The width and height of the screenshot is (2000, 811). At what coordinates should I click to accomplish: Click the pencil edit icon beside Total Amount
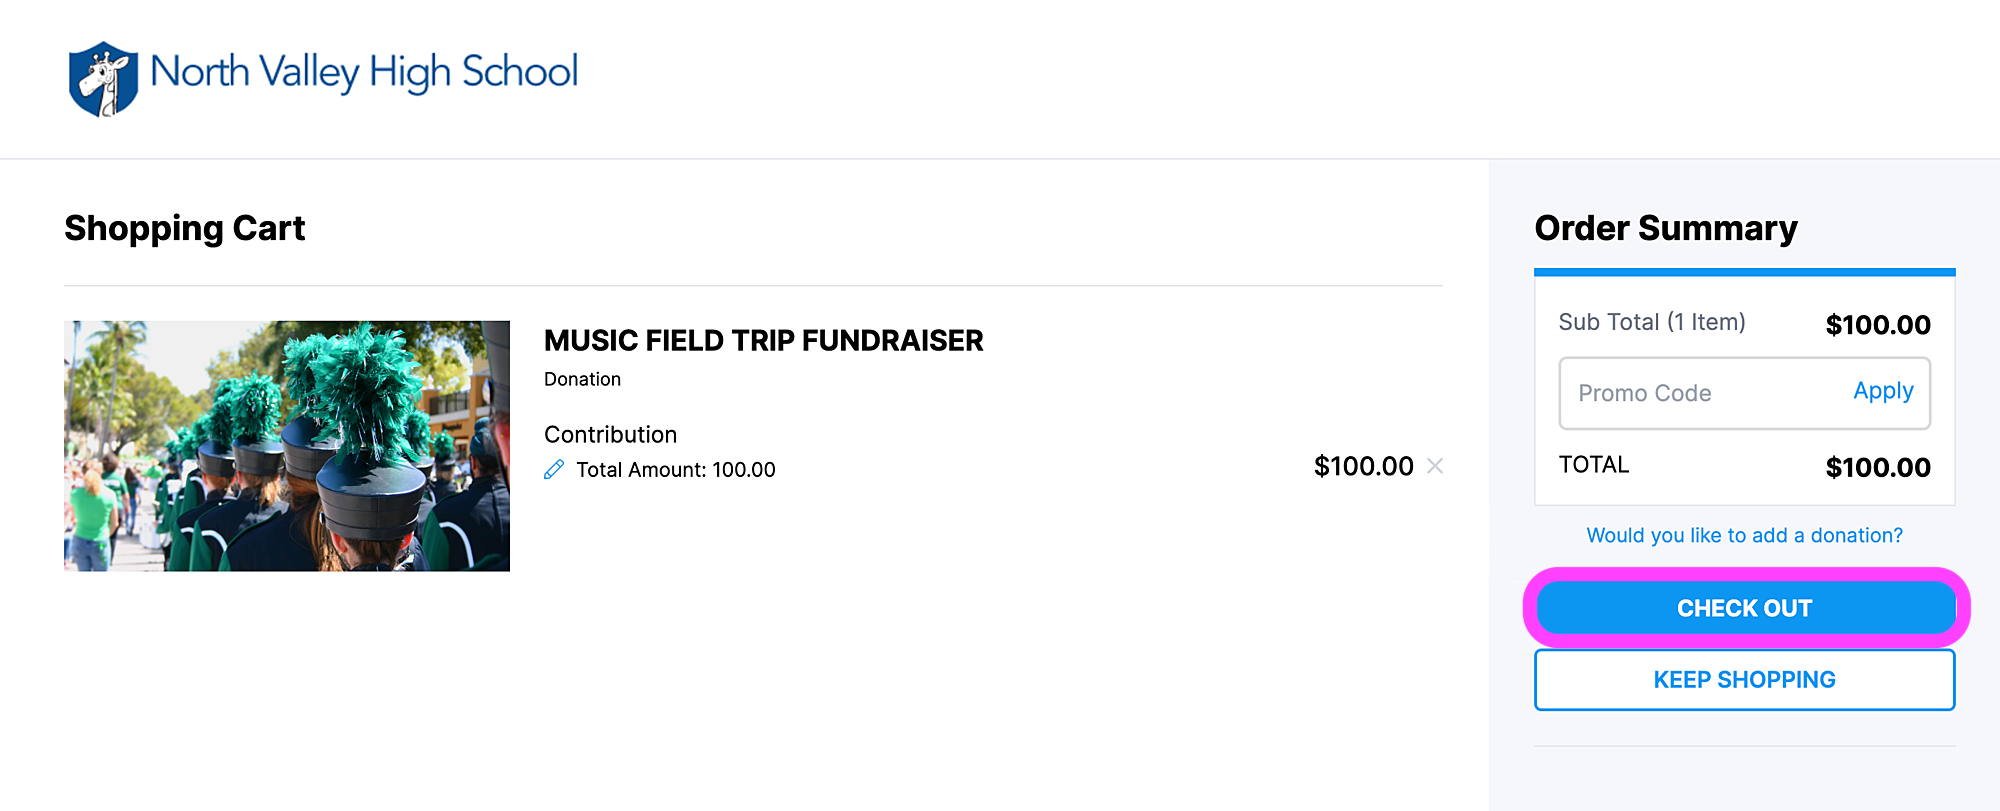(554, 470)
